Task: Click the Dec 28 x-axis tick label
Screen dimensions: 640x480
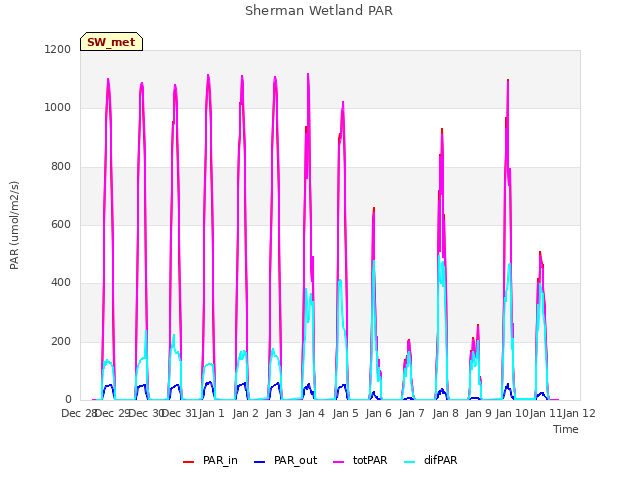Action: (x=78, y=413)
